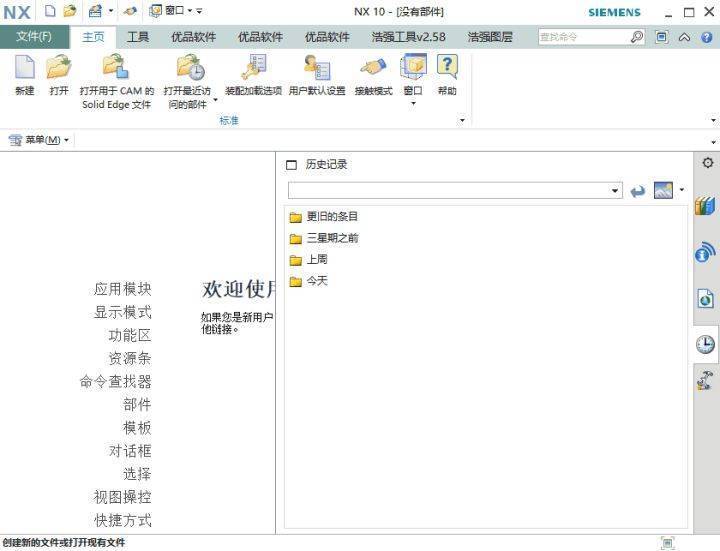720x551 pixels.
Task: Click the open folder icon in quick access toolbar
Action: tap(70, 11)
